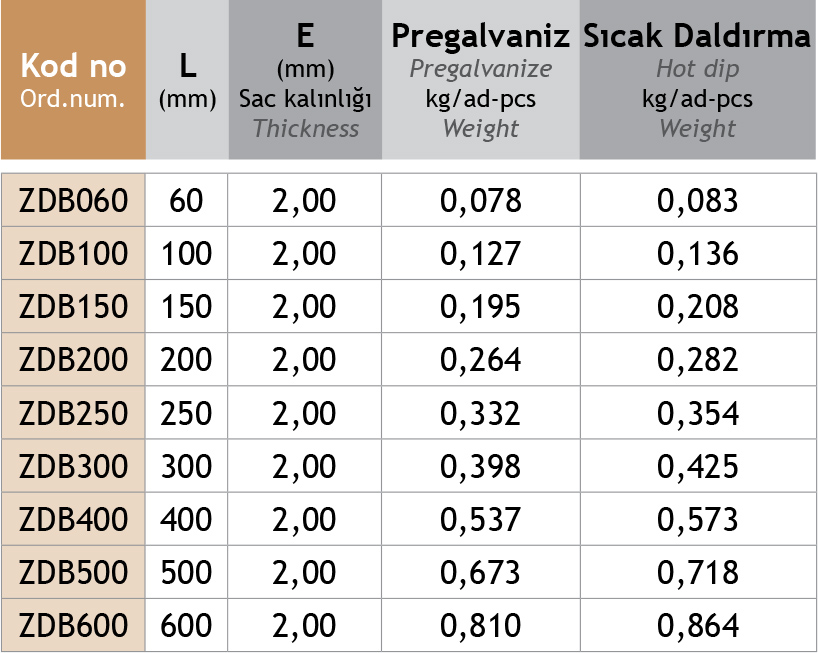This screenshot has width=818, height=653.
Task: Select hot dip weight 0,864 cell
Action: [x=698, y=626]
